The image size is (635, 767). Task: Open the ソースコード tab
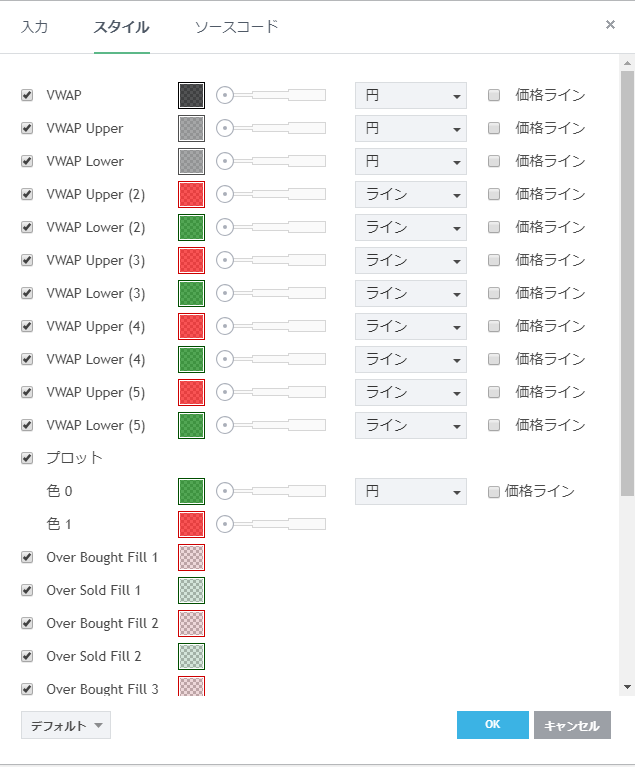point(236,27)
